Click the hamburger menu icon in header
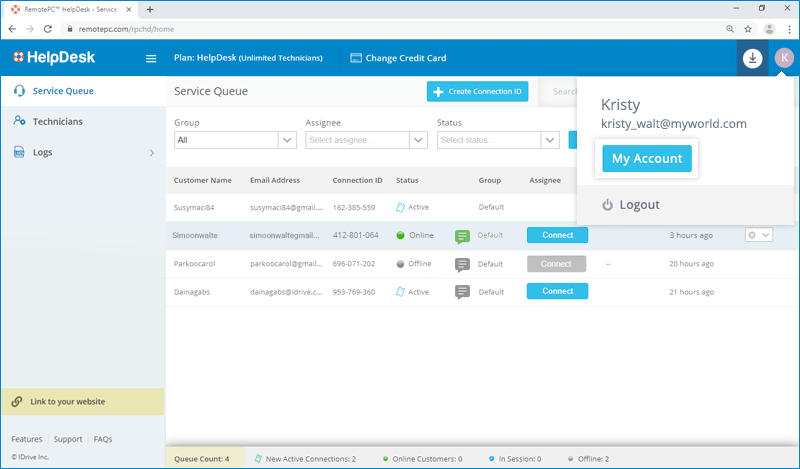The image size is (800, 469). click(x=151, y=59)
